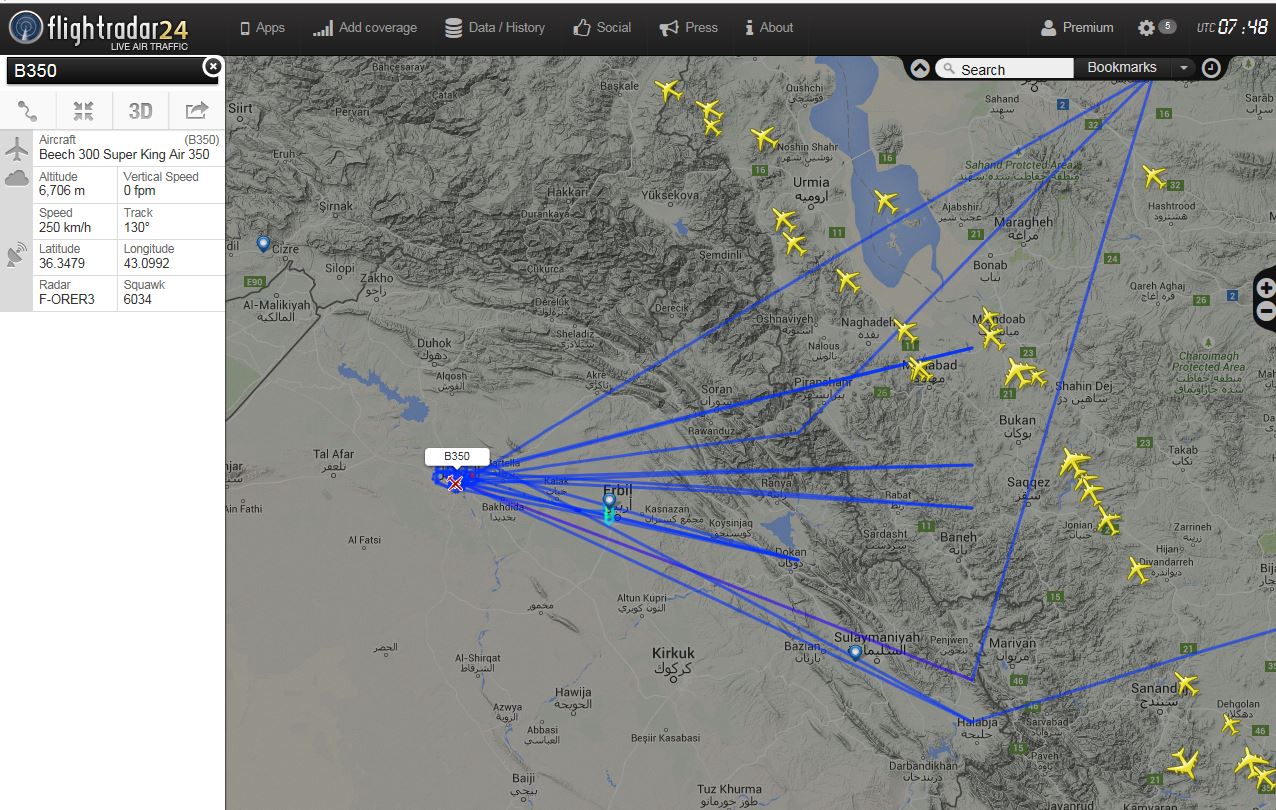Click the playback clock icon beside Bookmarks
The width and height of the screenshot is (1276, 810).
pyautogui.click(x=1211, y=68)
